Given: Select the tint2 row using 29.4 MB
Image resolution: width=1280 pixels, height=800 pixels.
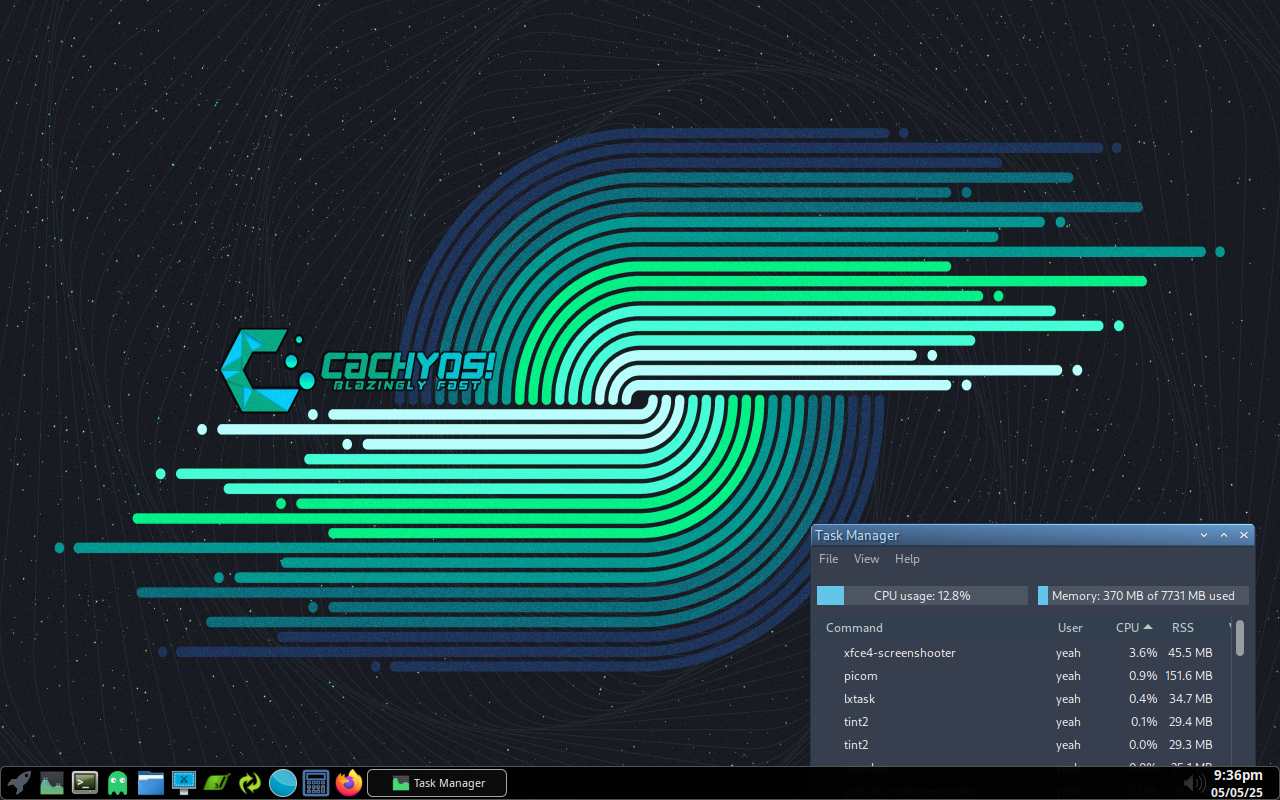Looking at the screenshot, I should 1024,722.
